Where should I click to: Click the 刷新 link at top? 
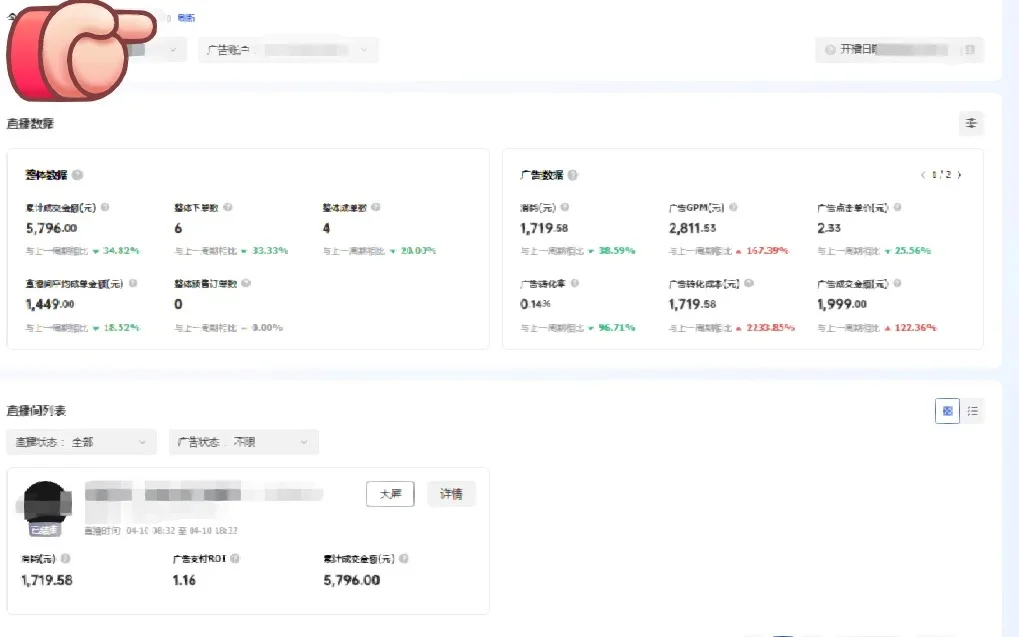click(x=186, y=18)
